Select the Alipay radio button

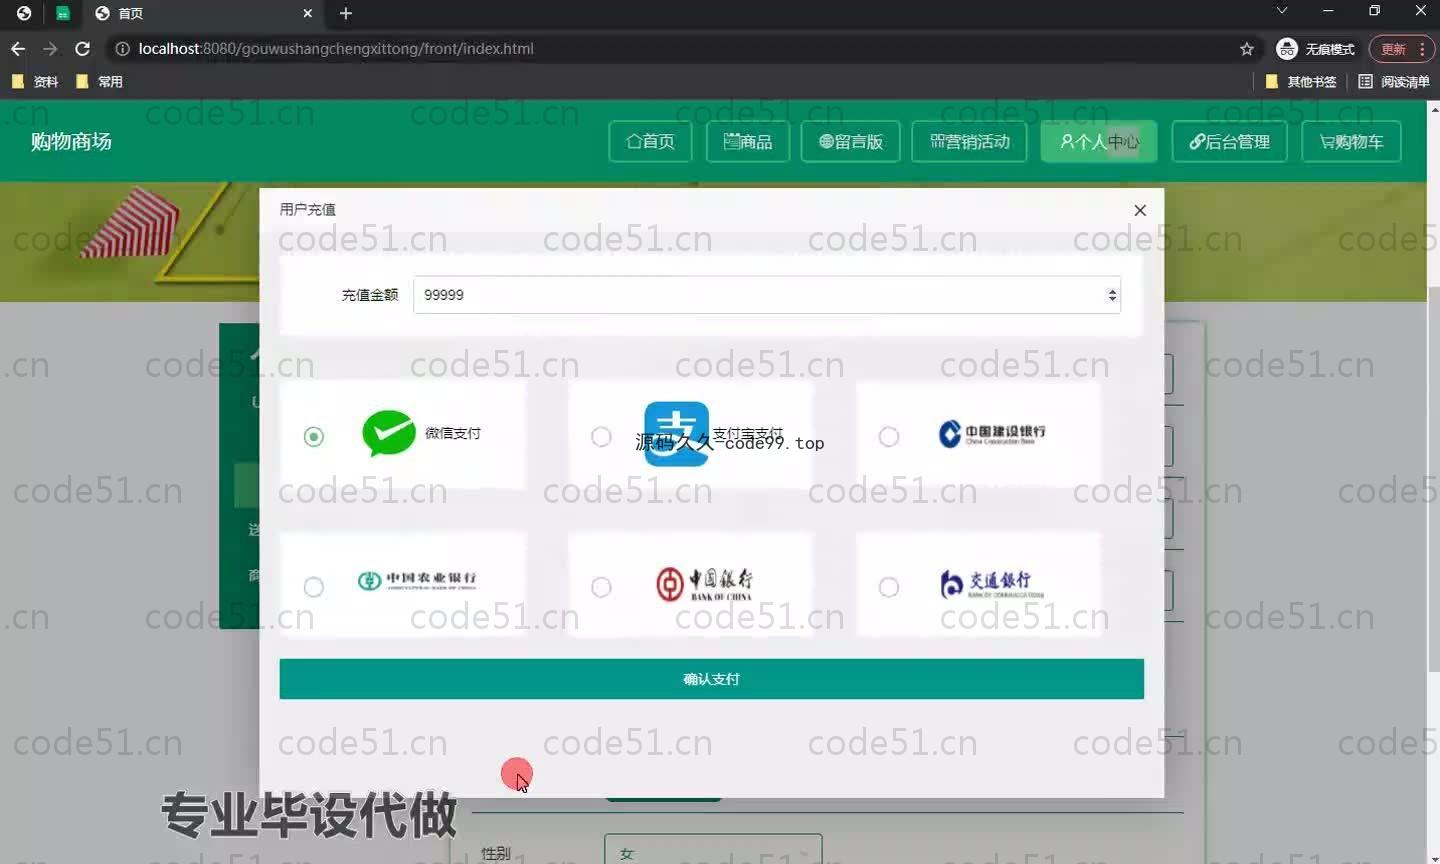coord(601,437)
